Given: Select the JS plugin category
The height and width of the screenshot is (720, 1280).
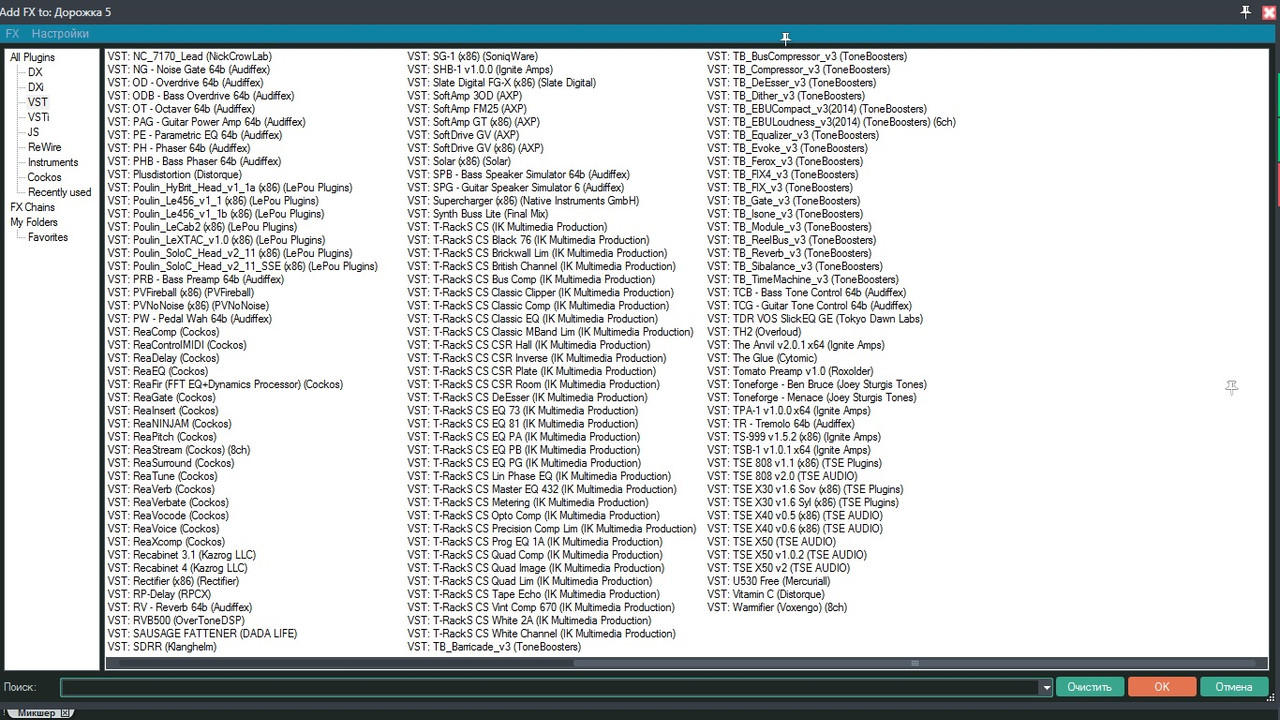Looking at the screenshot, I should tap(33, 132).
